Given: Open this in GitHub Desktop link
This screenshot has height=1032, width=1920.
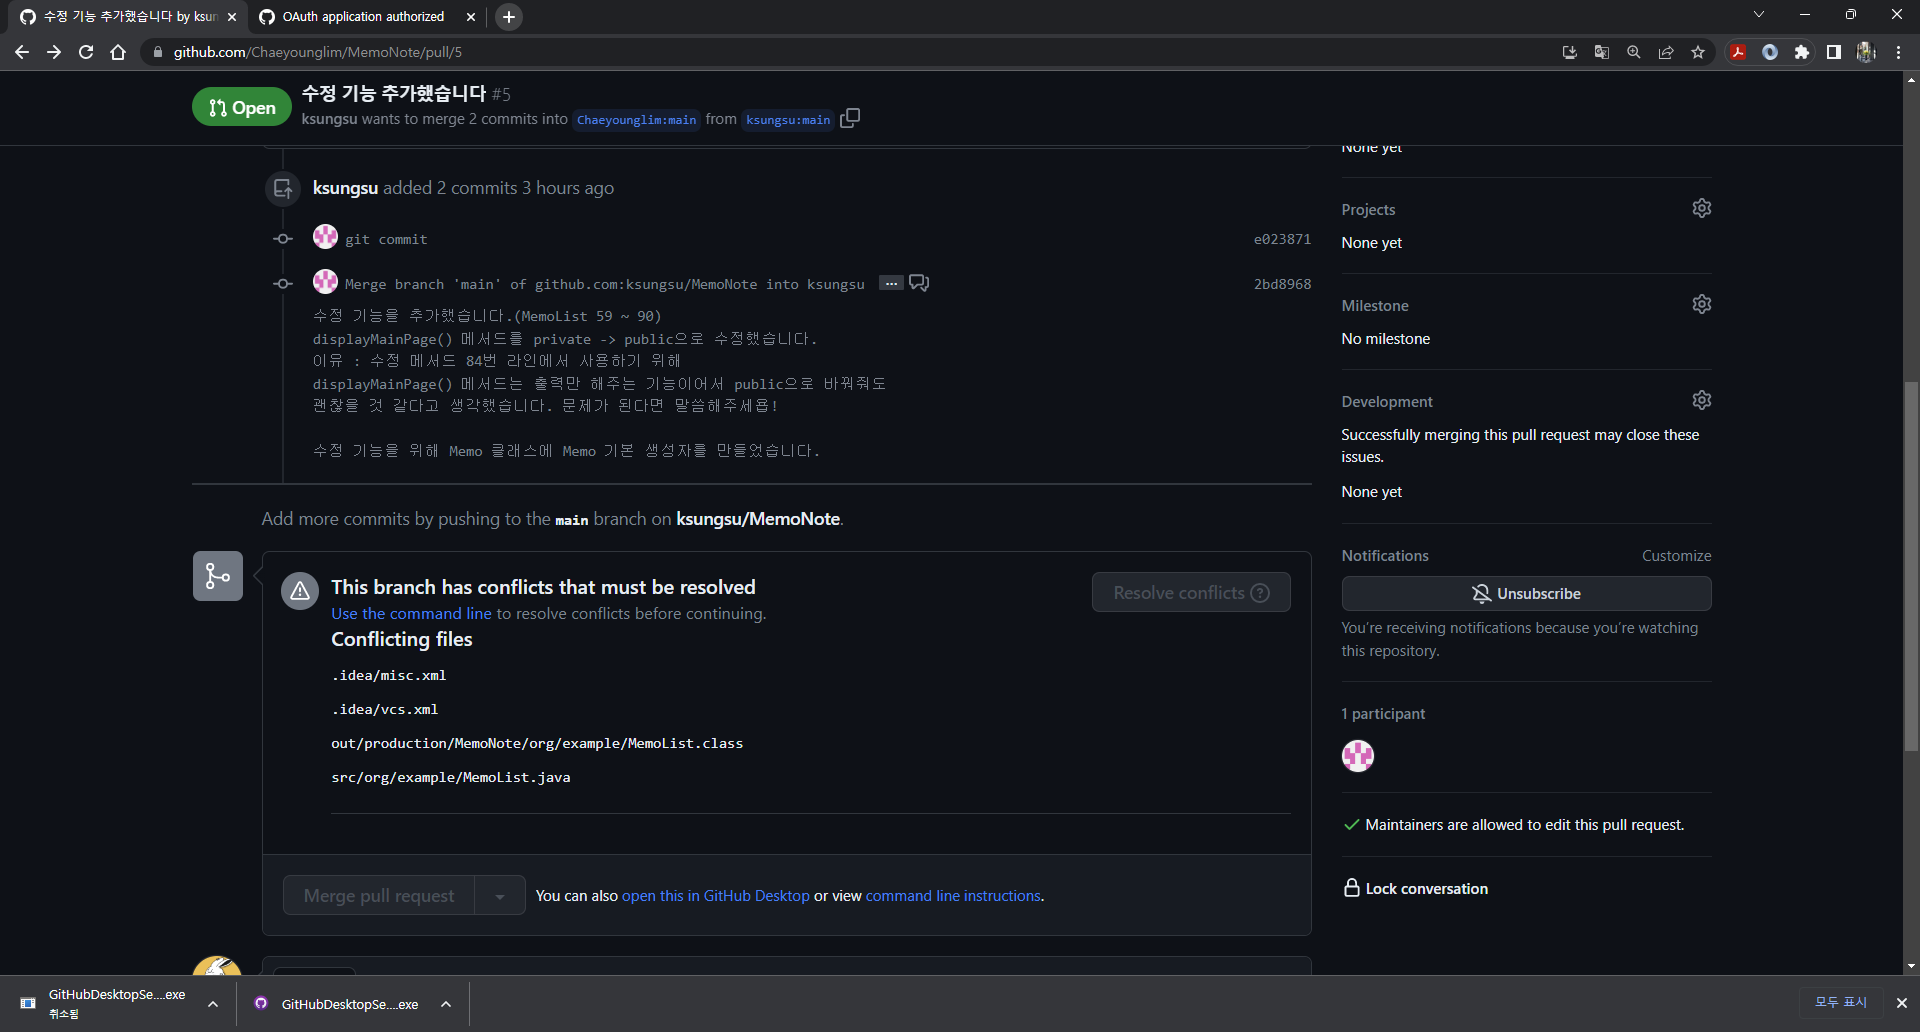Looking at the screenshot, I should coord(715,896).
